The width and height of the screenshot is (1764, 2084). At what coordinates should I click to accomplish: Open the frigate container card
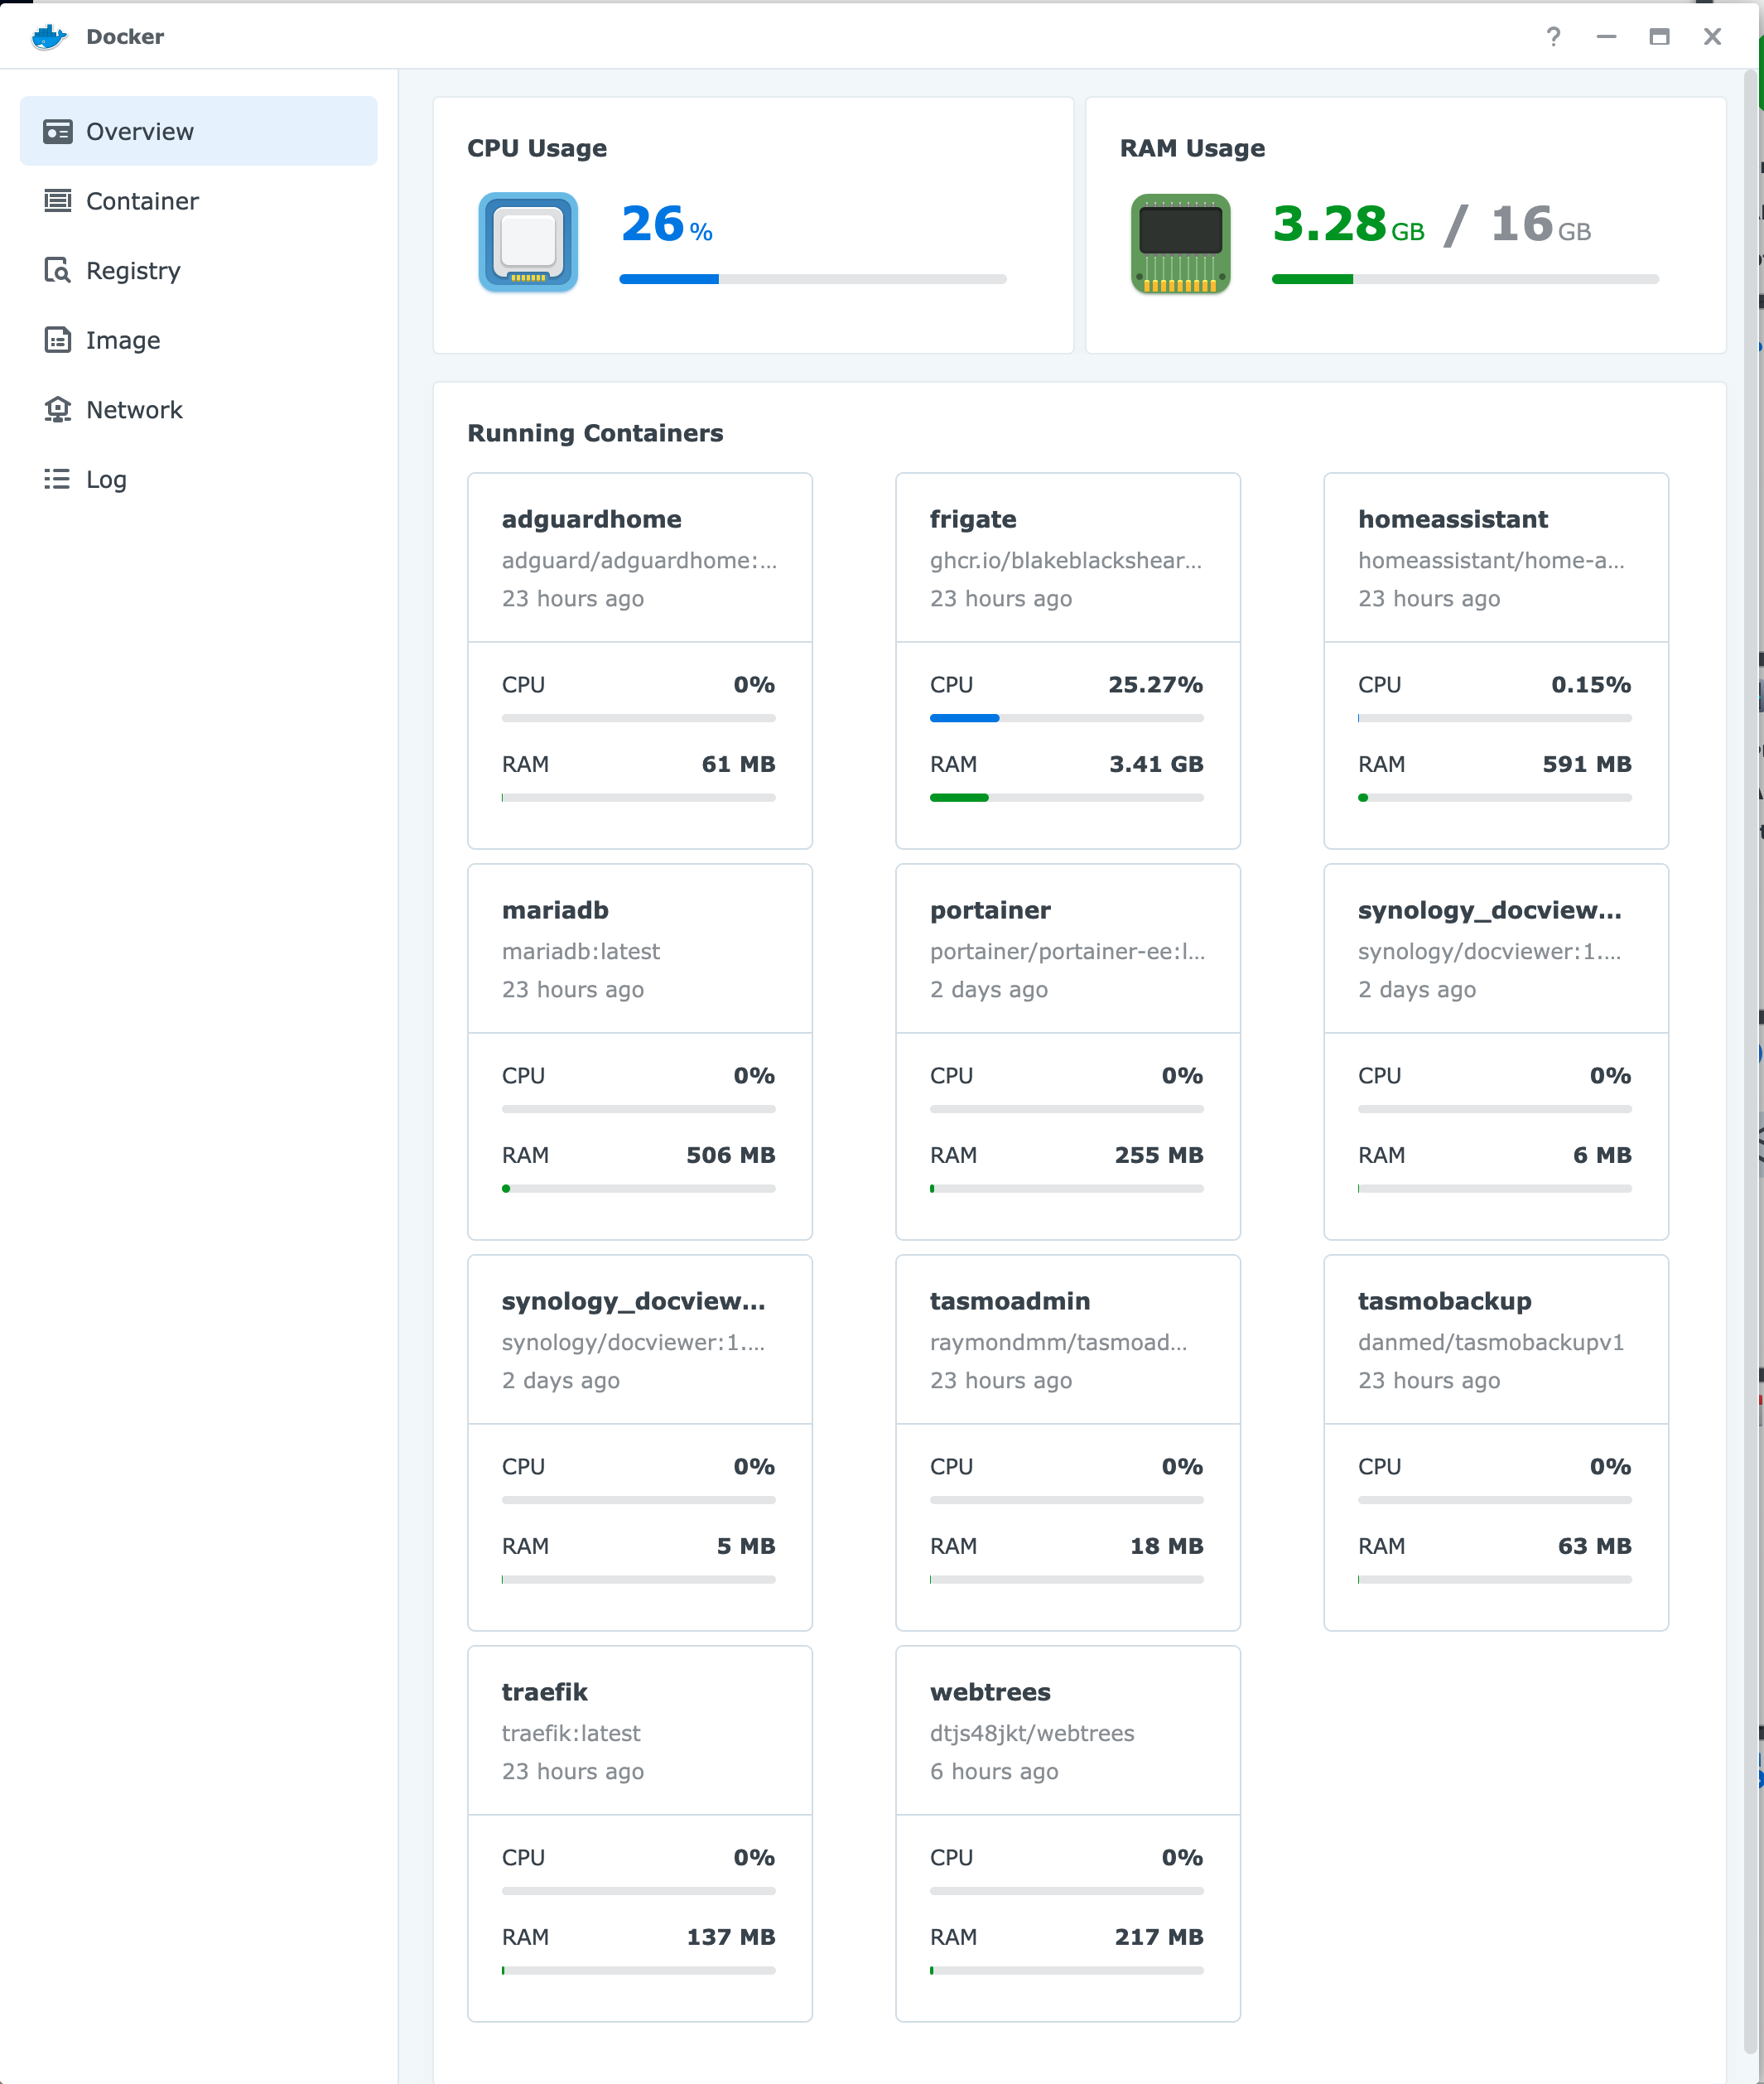pos(1068,660)
